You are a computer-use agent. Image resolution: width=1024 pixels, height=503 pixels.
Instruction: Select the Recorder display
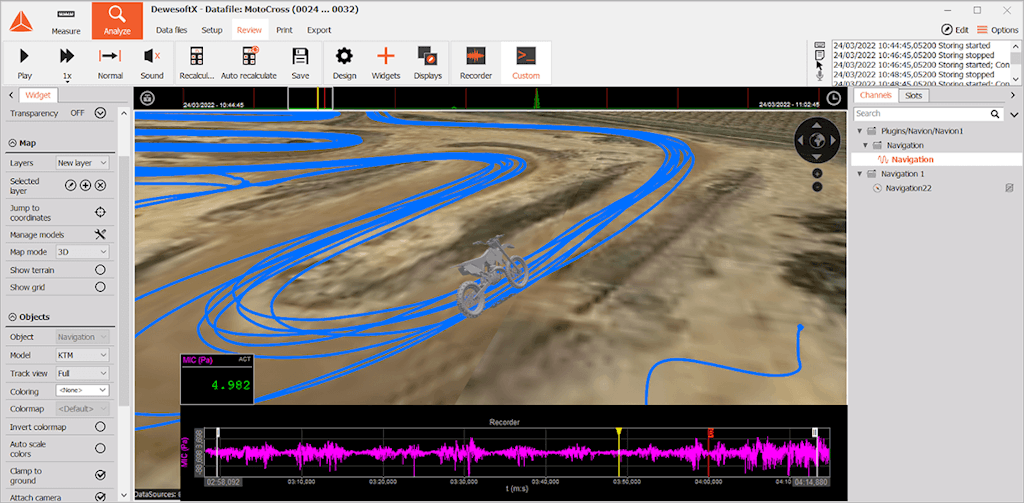coord(475,63)
